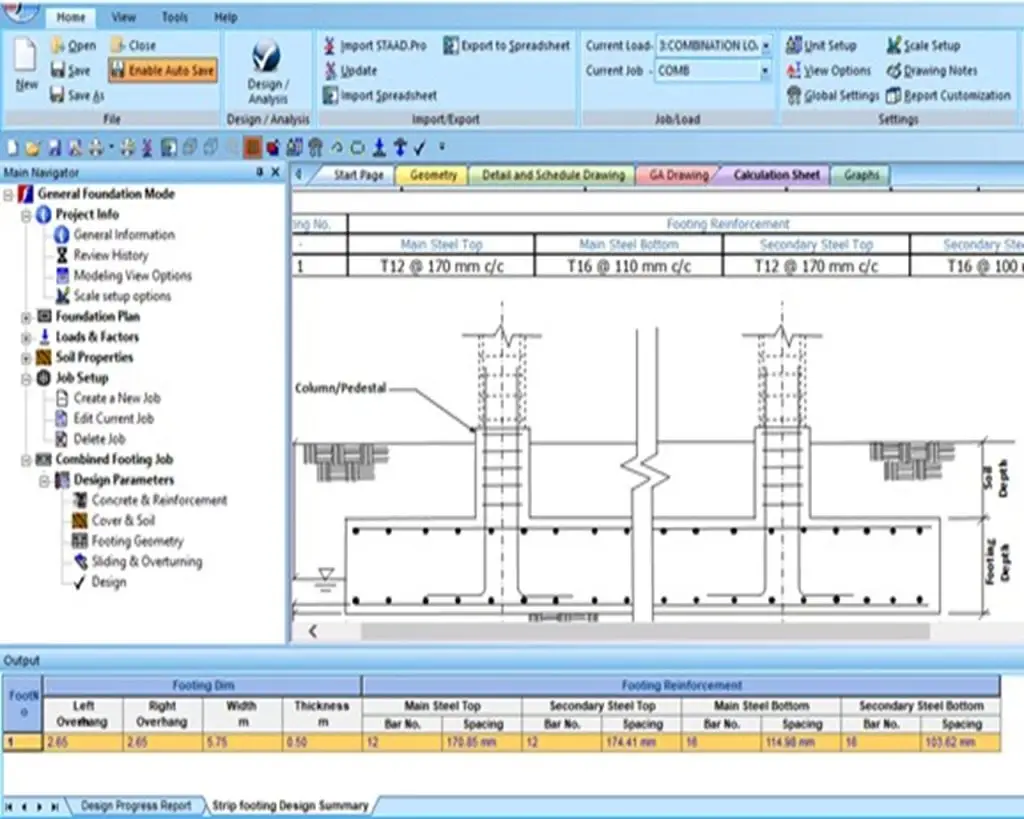Open the Current Load dropdown
This screenshot has width=1024, height=819.
coord(766,46)
